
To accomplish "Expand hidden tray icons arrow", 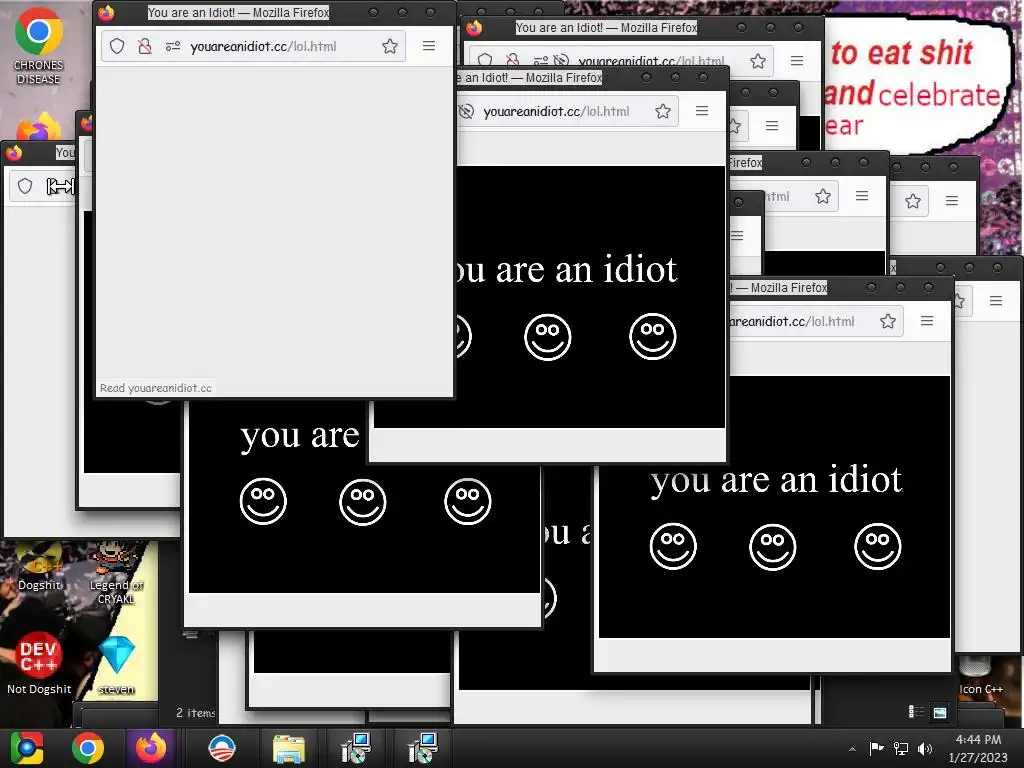I will pos(852,749).
